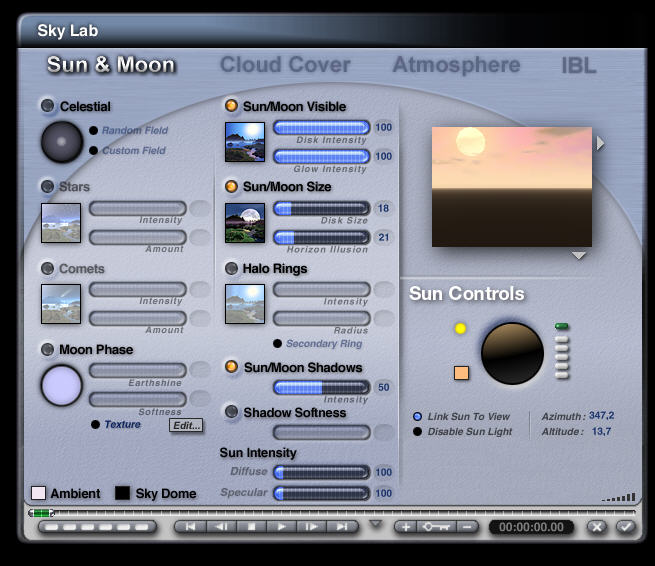The width and height of the screenshot is (655, 566).
Task: Remove keyframe with minus button
Action: 467,527
